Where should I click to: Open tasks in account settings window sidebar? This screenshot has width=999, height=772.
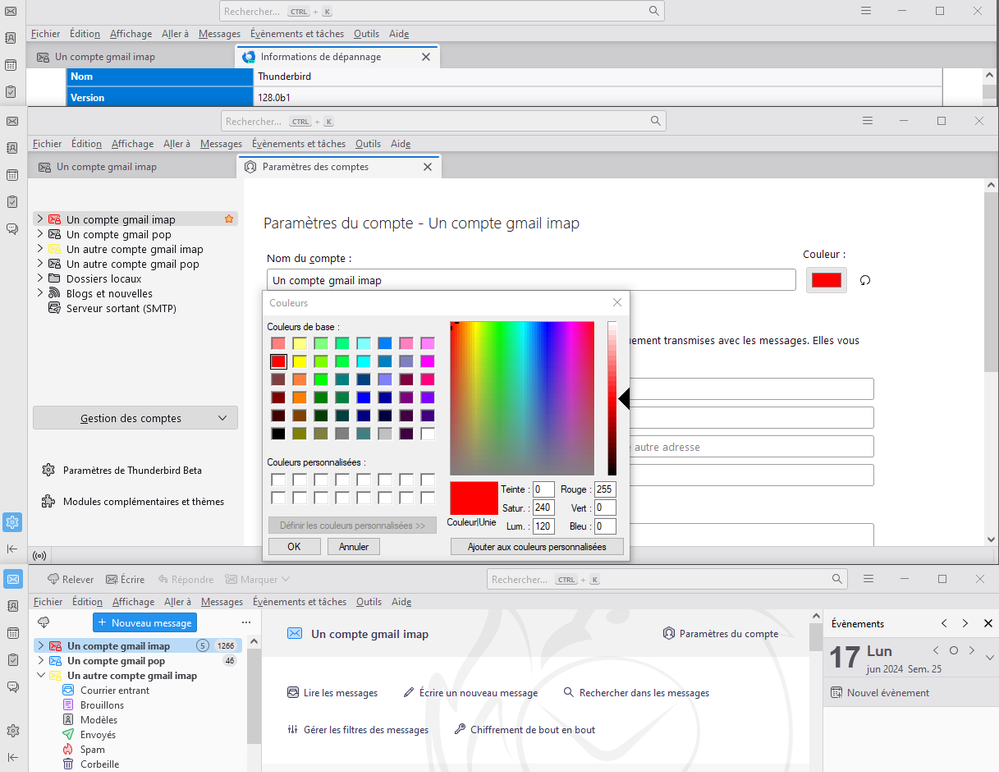(12, 202)
